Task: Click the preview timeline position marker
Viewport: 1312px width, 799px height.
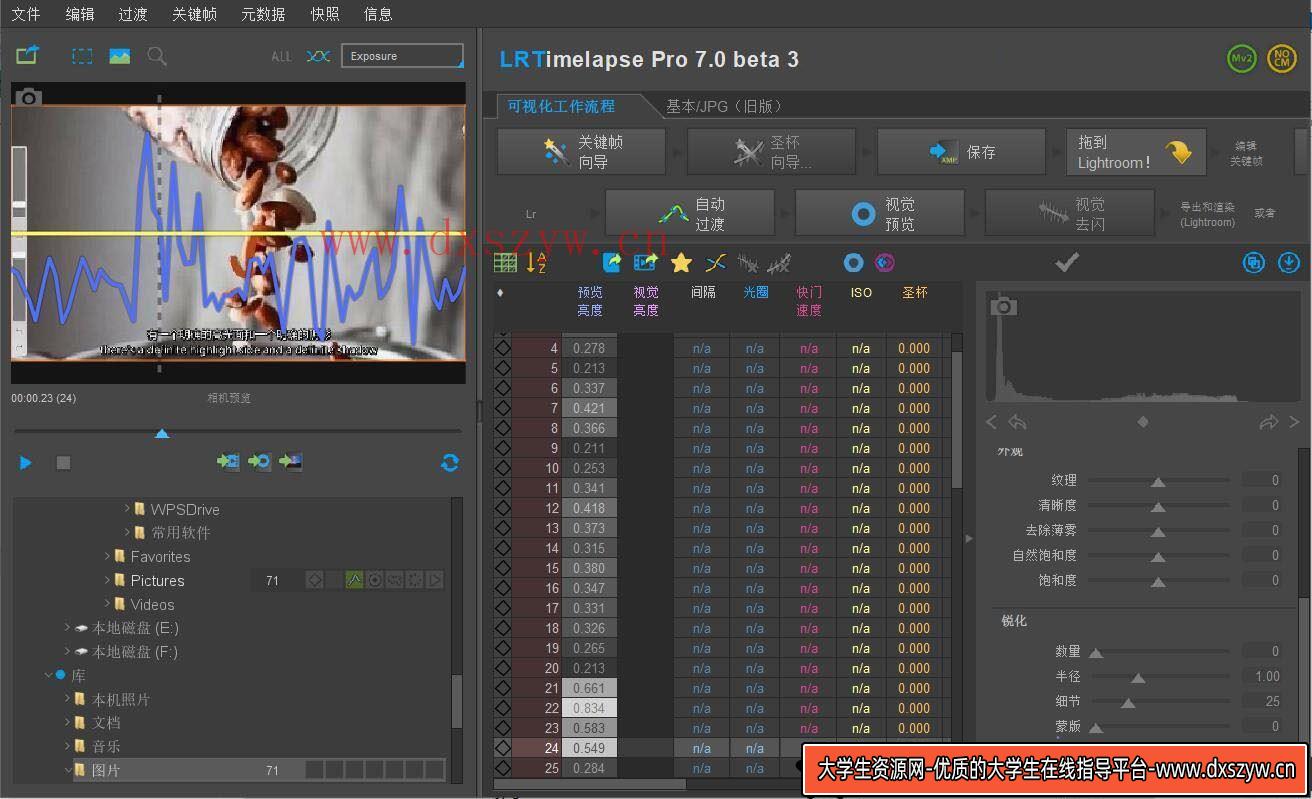Action: point(162,433)
